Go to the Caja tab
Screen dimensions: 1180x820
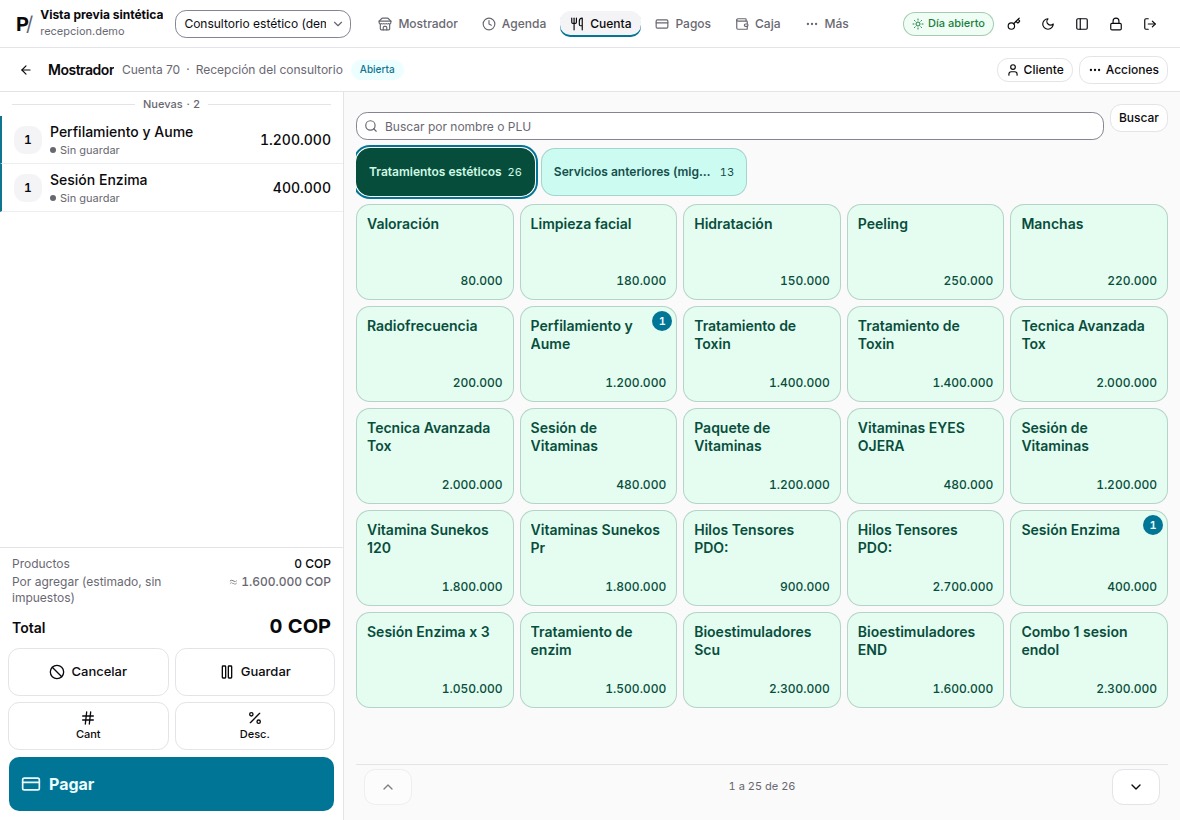point(758,24)
